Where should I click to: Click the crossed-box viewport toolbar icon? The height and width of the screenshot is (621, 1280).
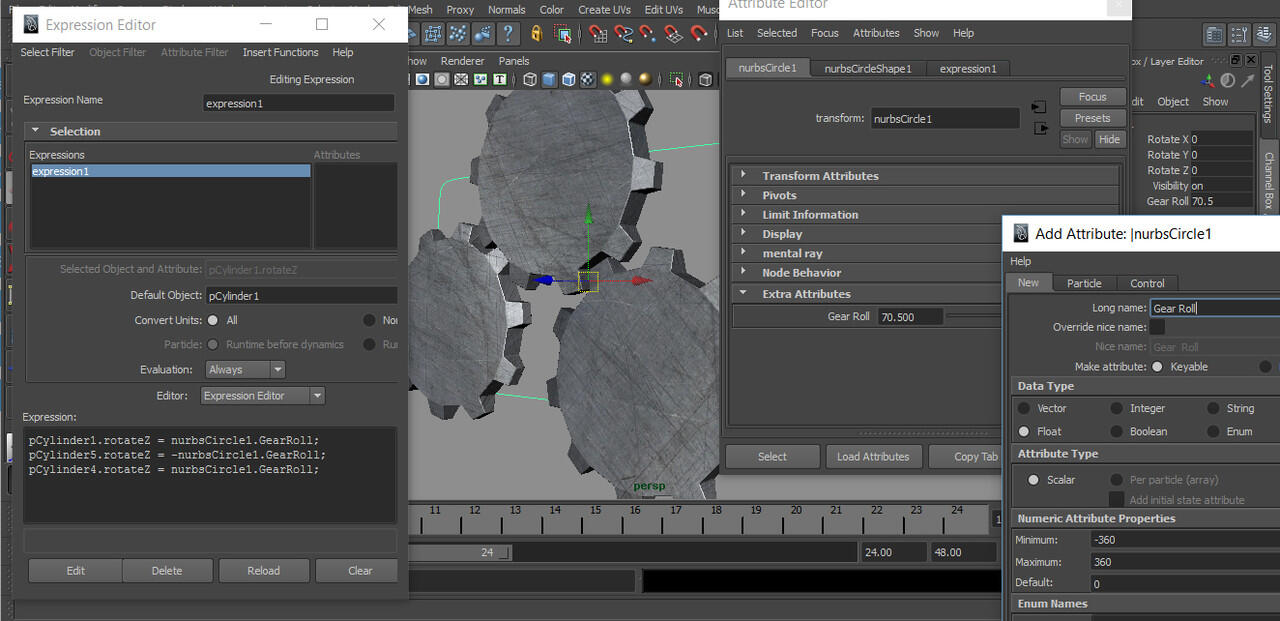(461, 79)
